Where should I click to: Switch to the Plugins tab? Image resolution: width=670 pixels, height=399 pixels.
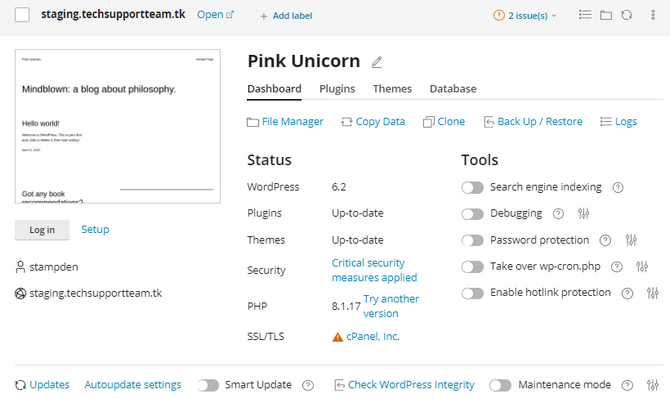(x=337, y=89)
